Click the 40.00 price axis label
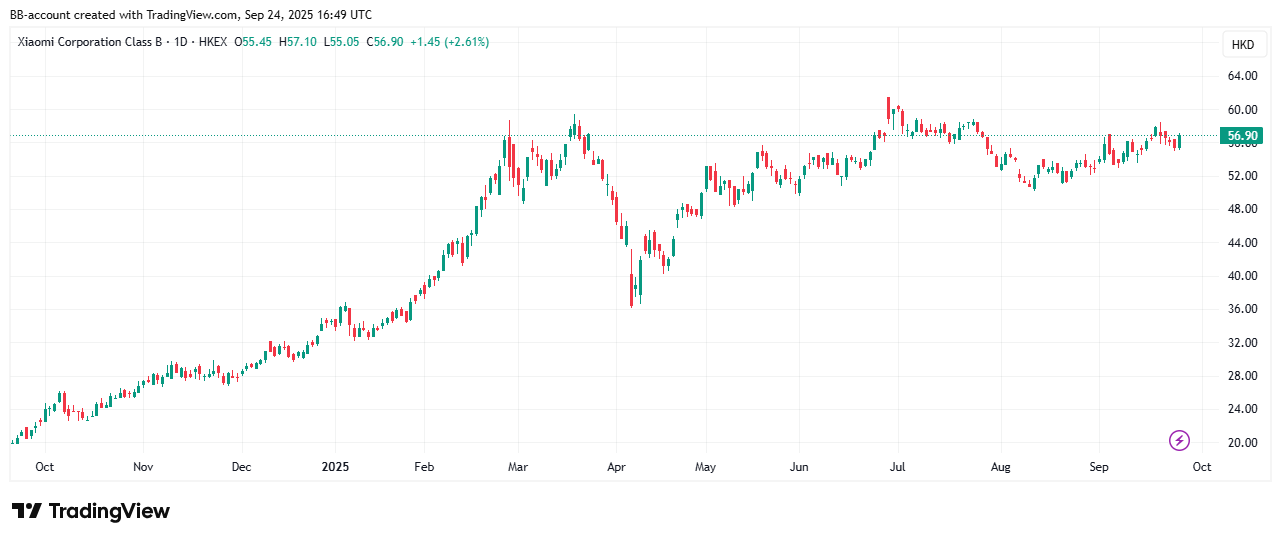Screen dimensions: 1281x541 (1242, 276)
